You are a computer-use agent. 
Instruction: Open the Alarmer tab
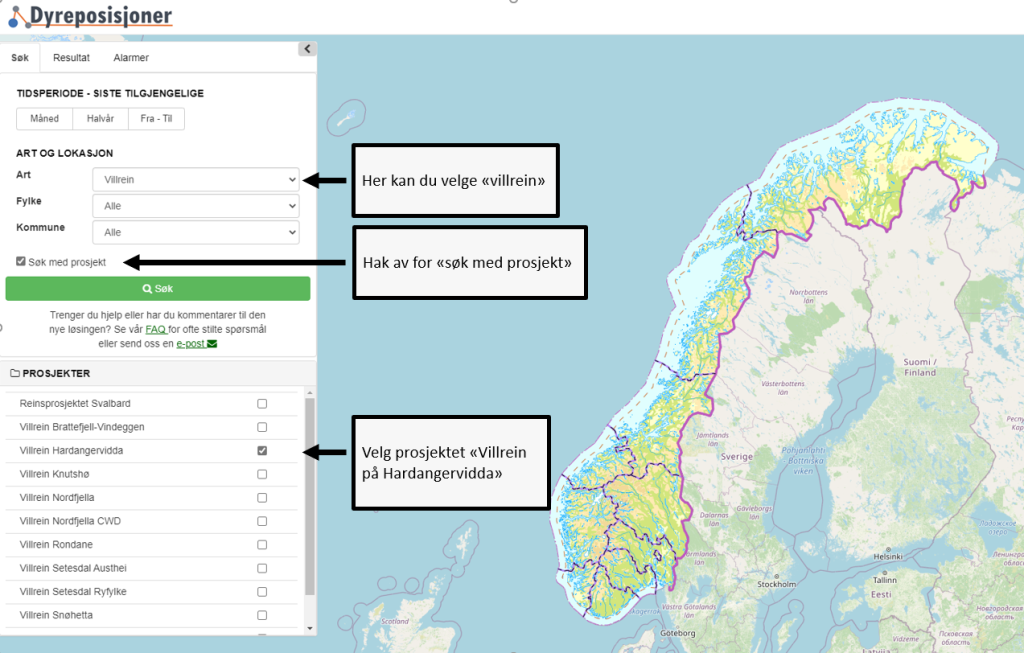coord(131,58)
